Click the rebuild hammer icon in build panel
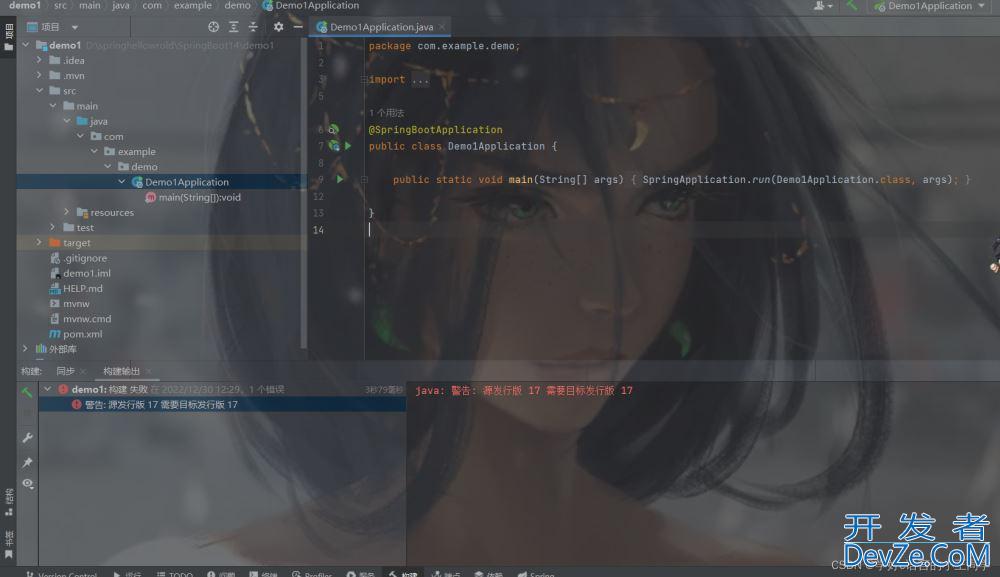 27,392
